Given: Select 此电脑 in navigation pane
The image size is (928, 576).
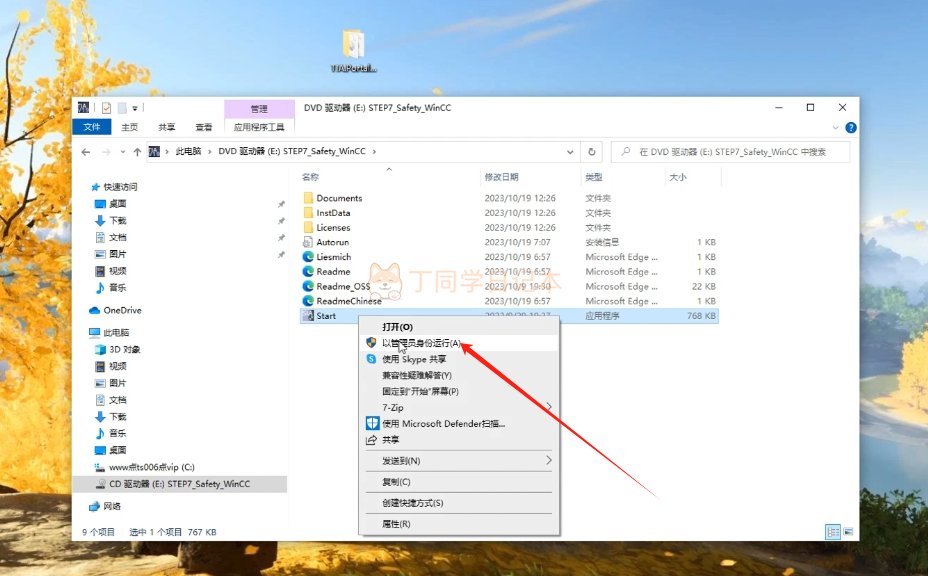Looking at the screenshot, I should click(115, 333).
